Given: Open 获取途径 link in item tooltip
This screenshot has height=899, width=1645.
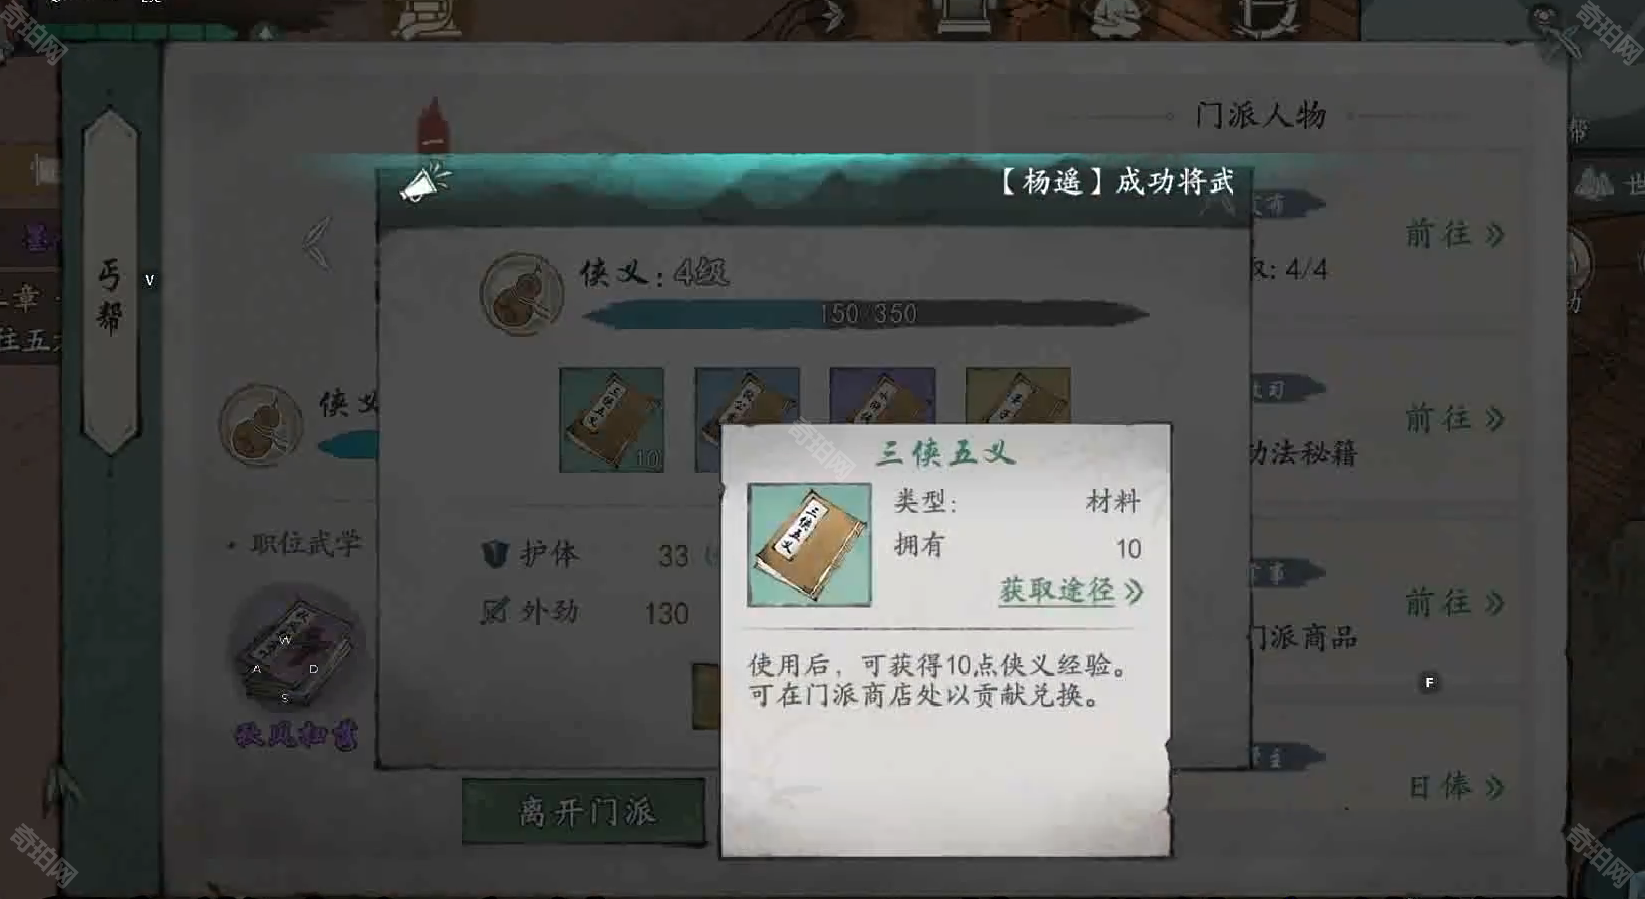Looking at the screenshot, I should pos(1071,591).
